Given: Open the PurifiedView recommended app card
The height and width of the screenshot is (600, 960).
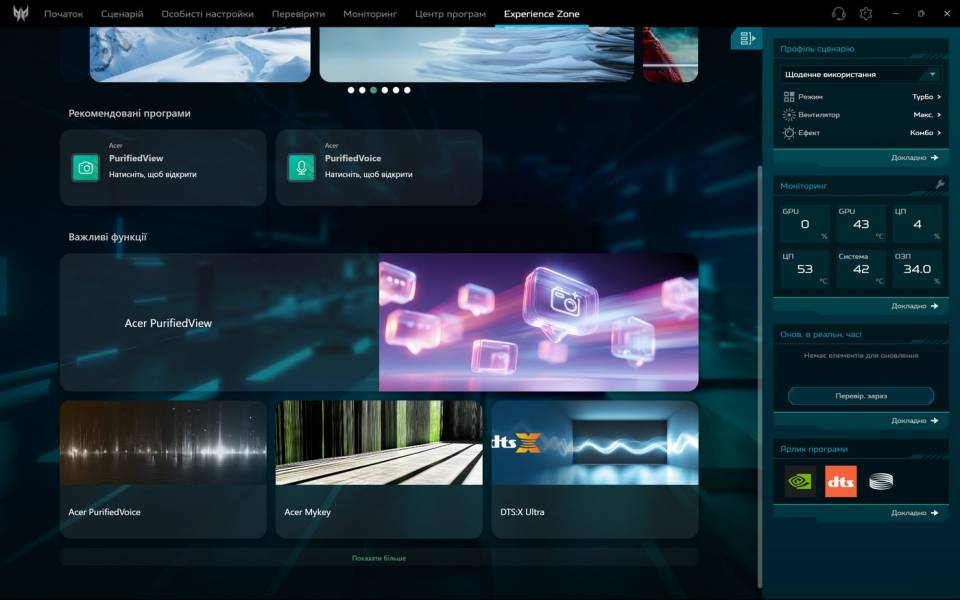Looking at the screenshot, I should [x=163, y=167].
